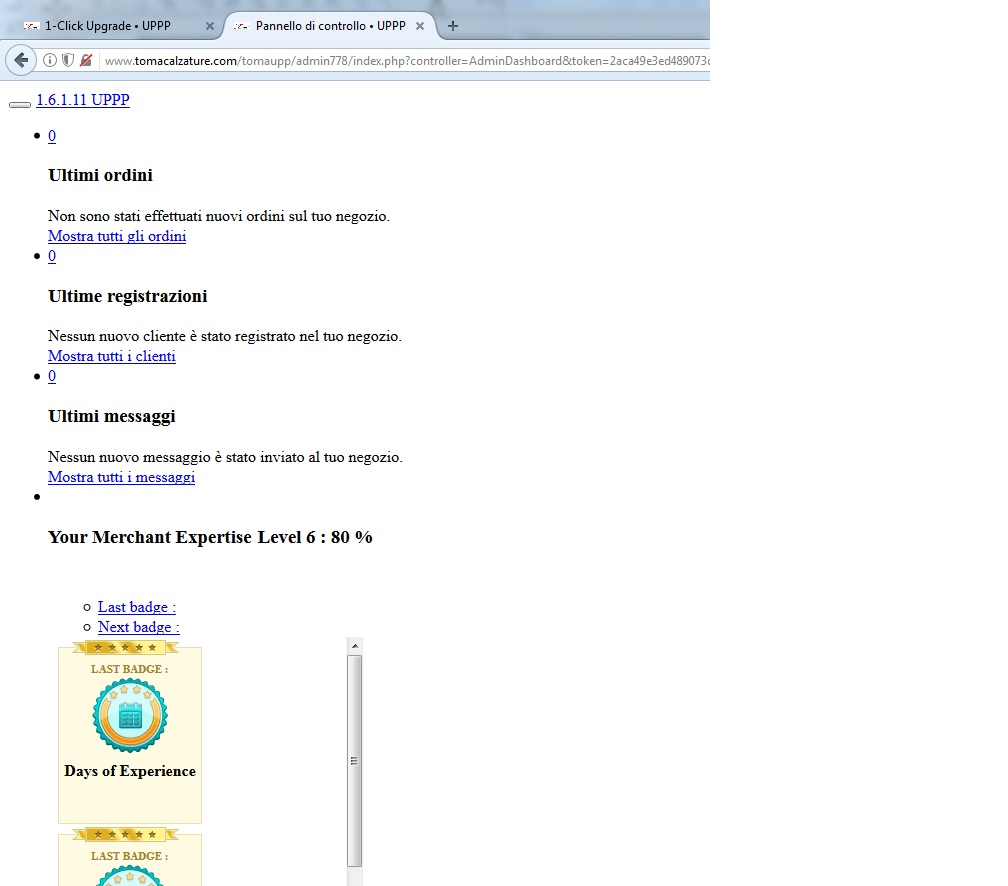Open the Mostra tutti i messaggi link

[x=122, y=477]
